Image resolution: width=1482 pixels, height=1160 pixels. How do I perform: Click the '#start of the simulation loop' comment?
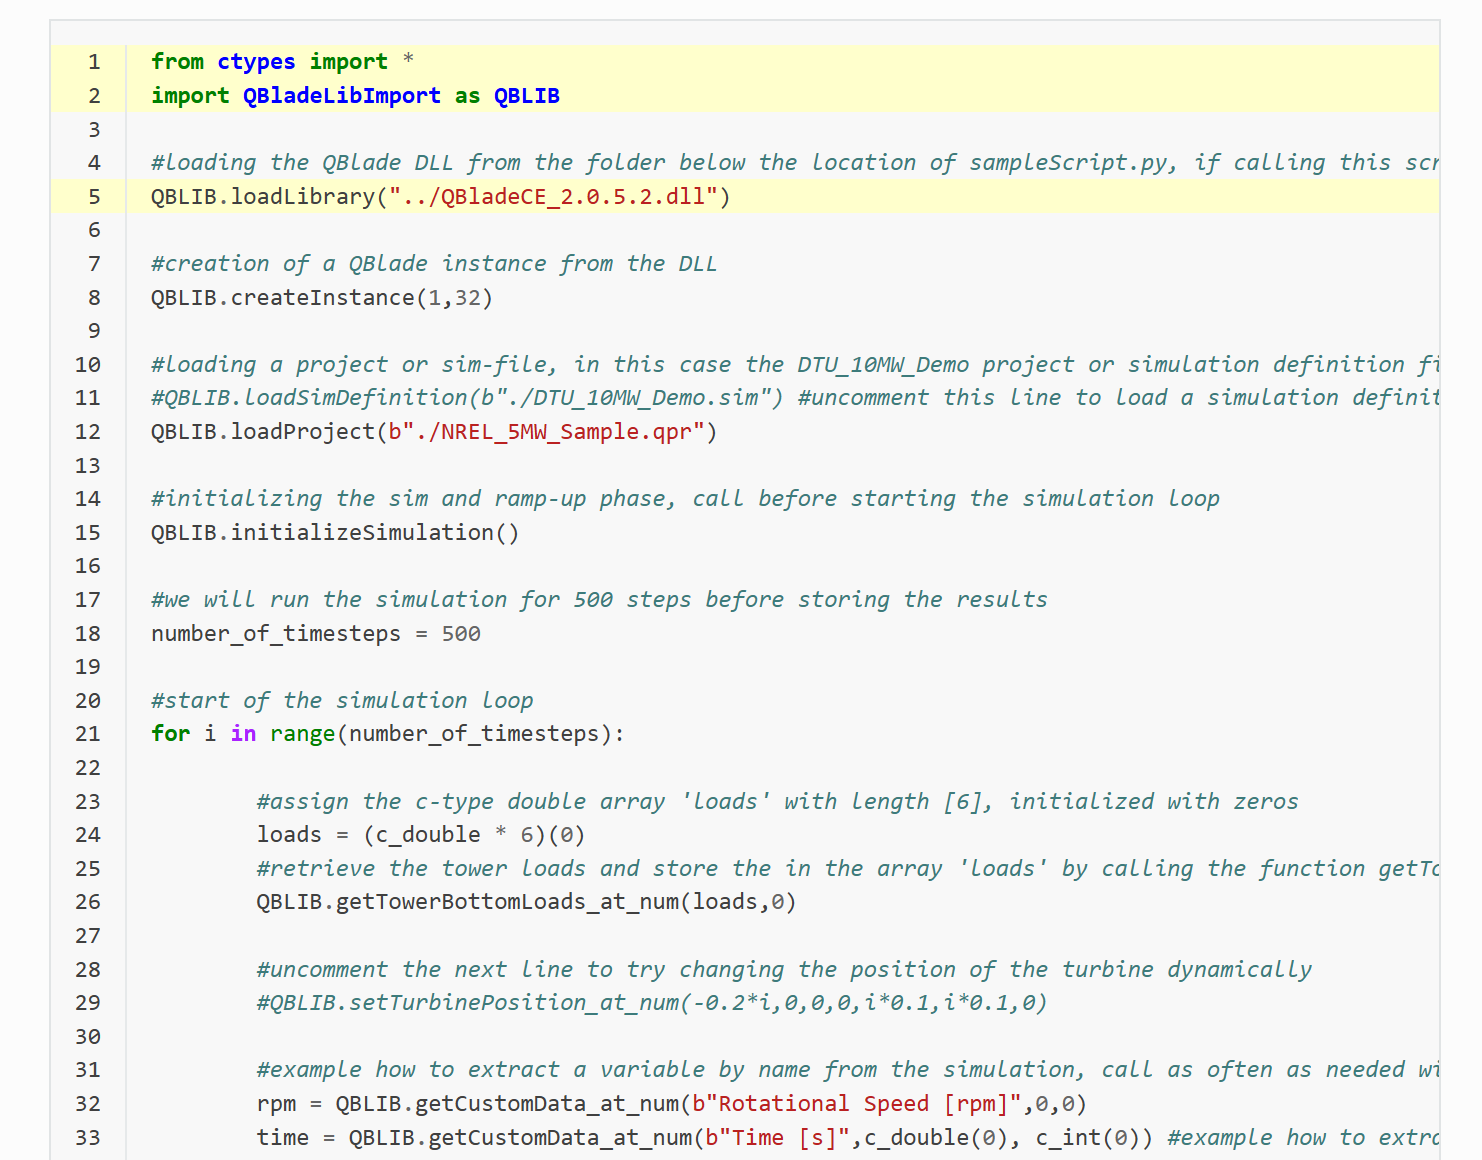pos(342,701)
